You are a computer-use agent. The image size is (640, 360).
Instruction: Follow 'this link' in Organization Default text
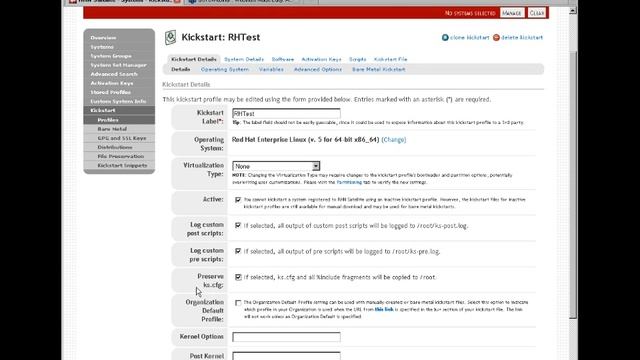pos(384,309)
